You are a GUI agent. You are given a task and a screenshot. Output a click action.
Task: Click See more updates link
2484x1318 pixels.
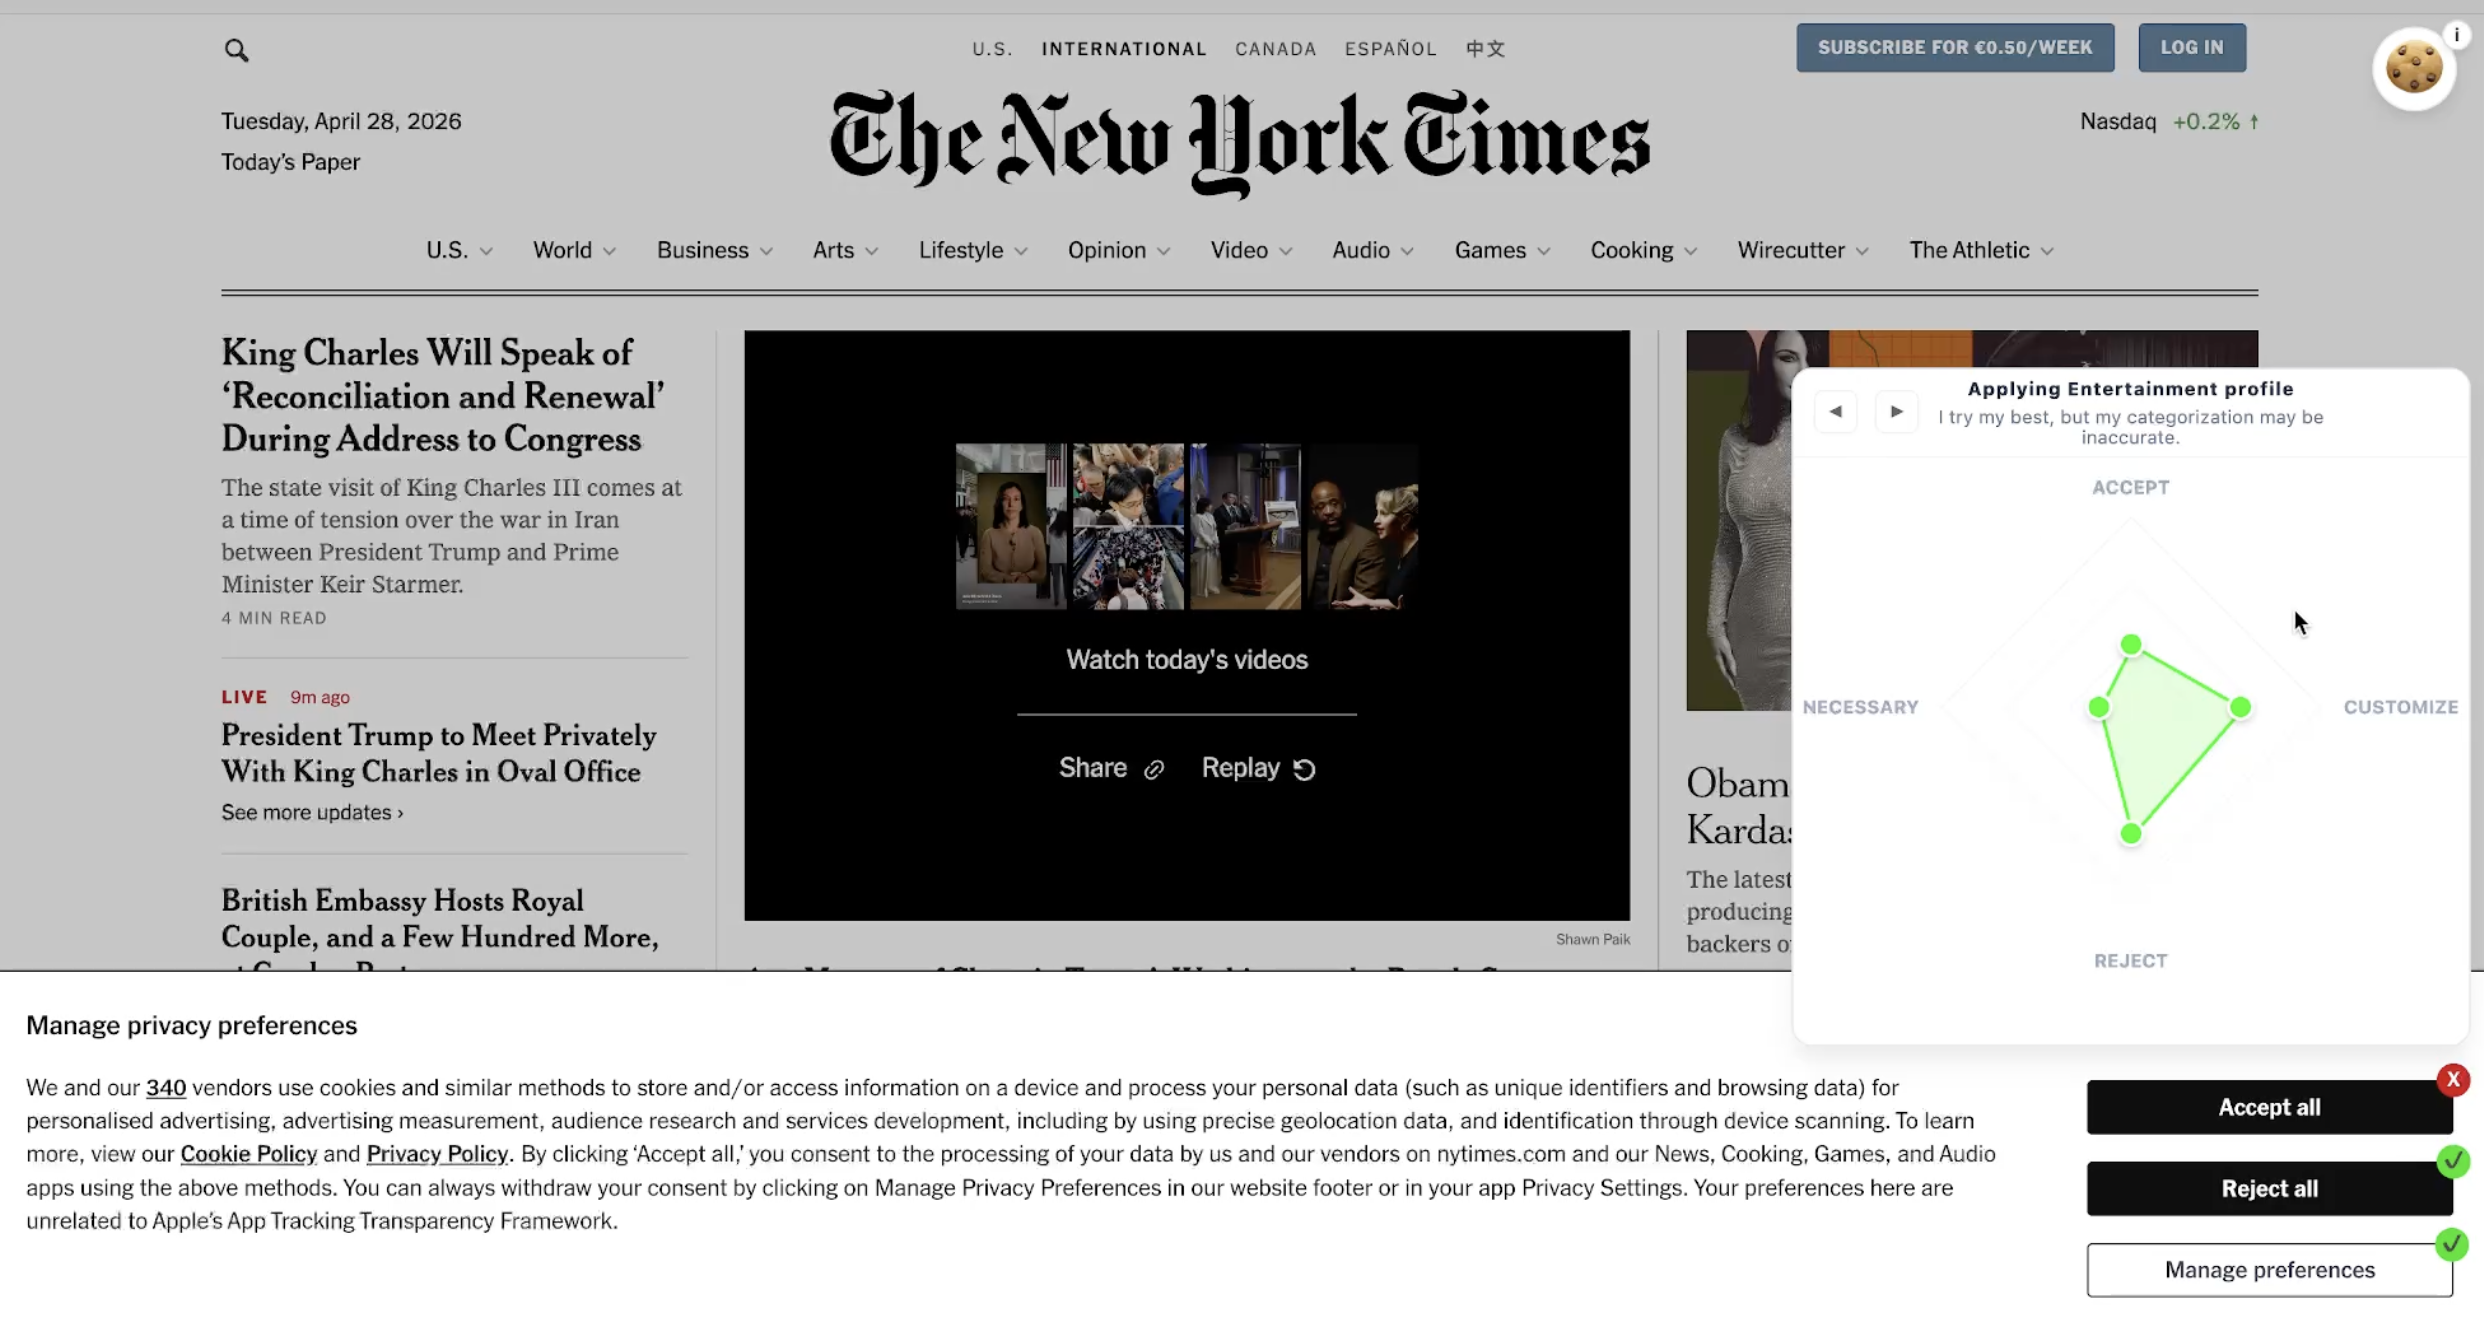(312, 813)
